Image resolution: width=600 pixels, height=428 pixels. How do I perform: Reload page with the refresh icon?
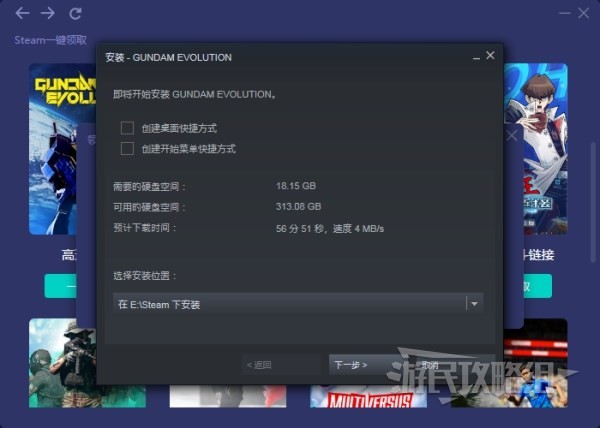75,13
